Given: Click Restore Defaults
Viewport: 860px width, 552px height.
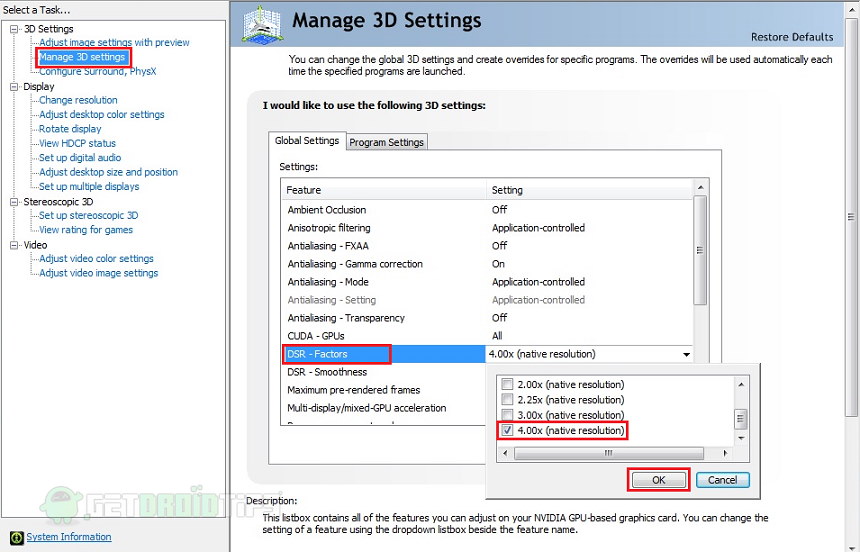Looking at the screenshot, I should tap(792, 37).
